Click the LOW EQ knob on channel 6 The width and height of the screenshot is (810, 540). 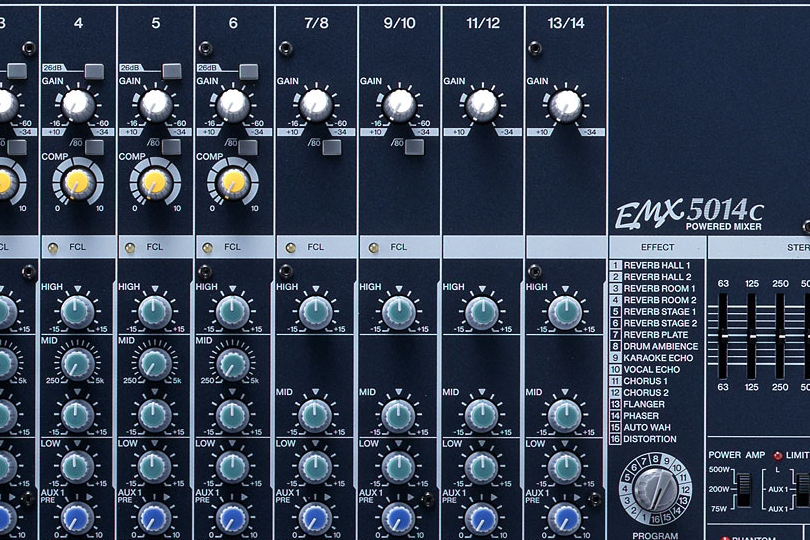click(x=232, y=467)
